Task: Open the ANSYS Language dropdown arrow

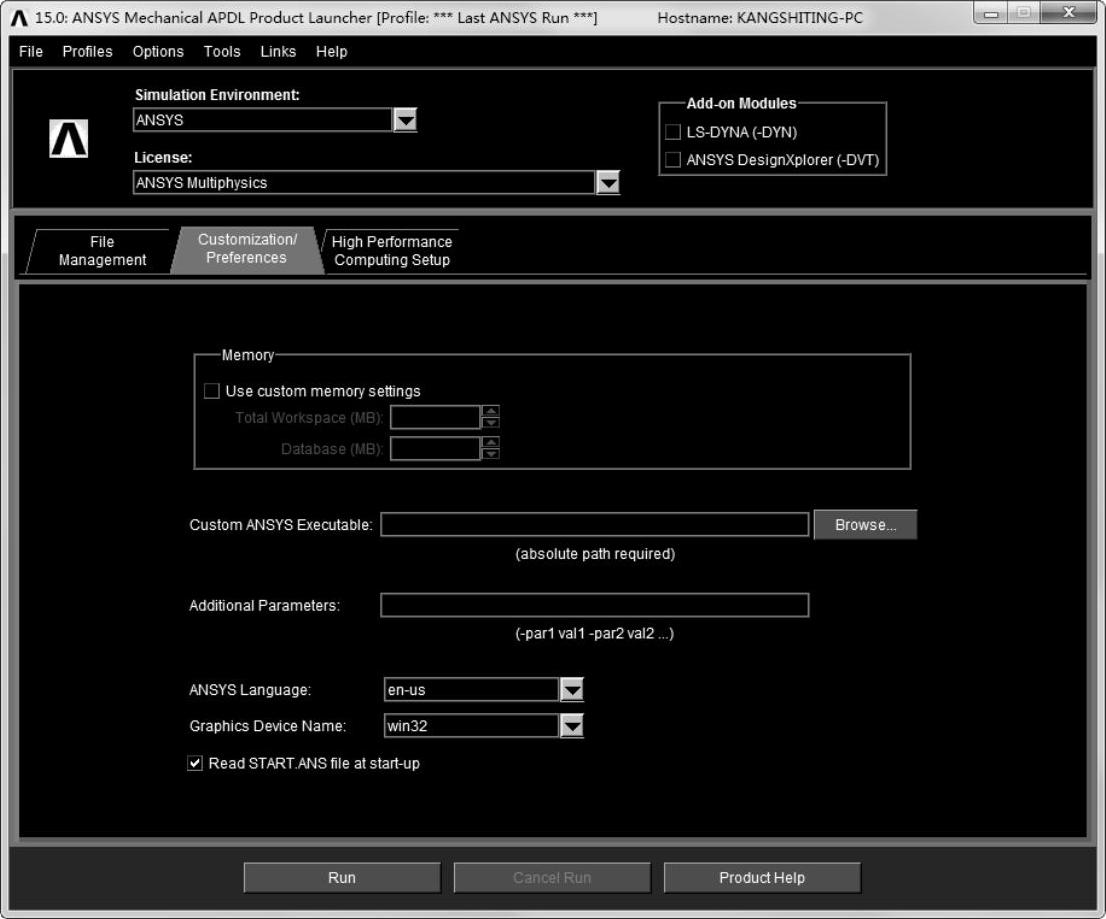Action: (x=571, y=690)
